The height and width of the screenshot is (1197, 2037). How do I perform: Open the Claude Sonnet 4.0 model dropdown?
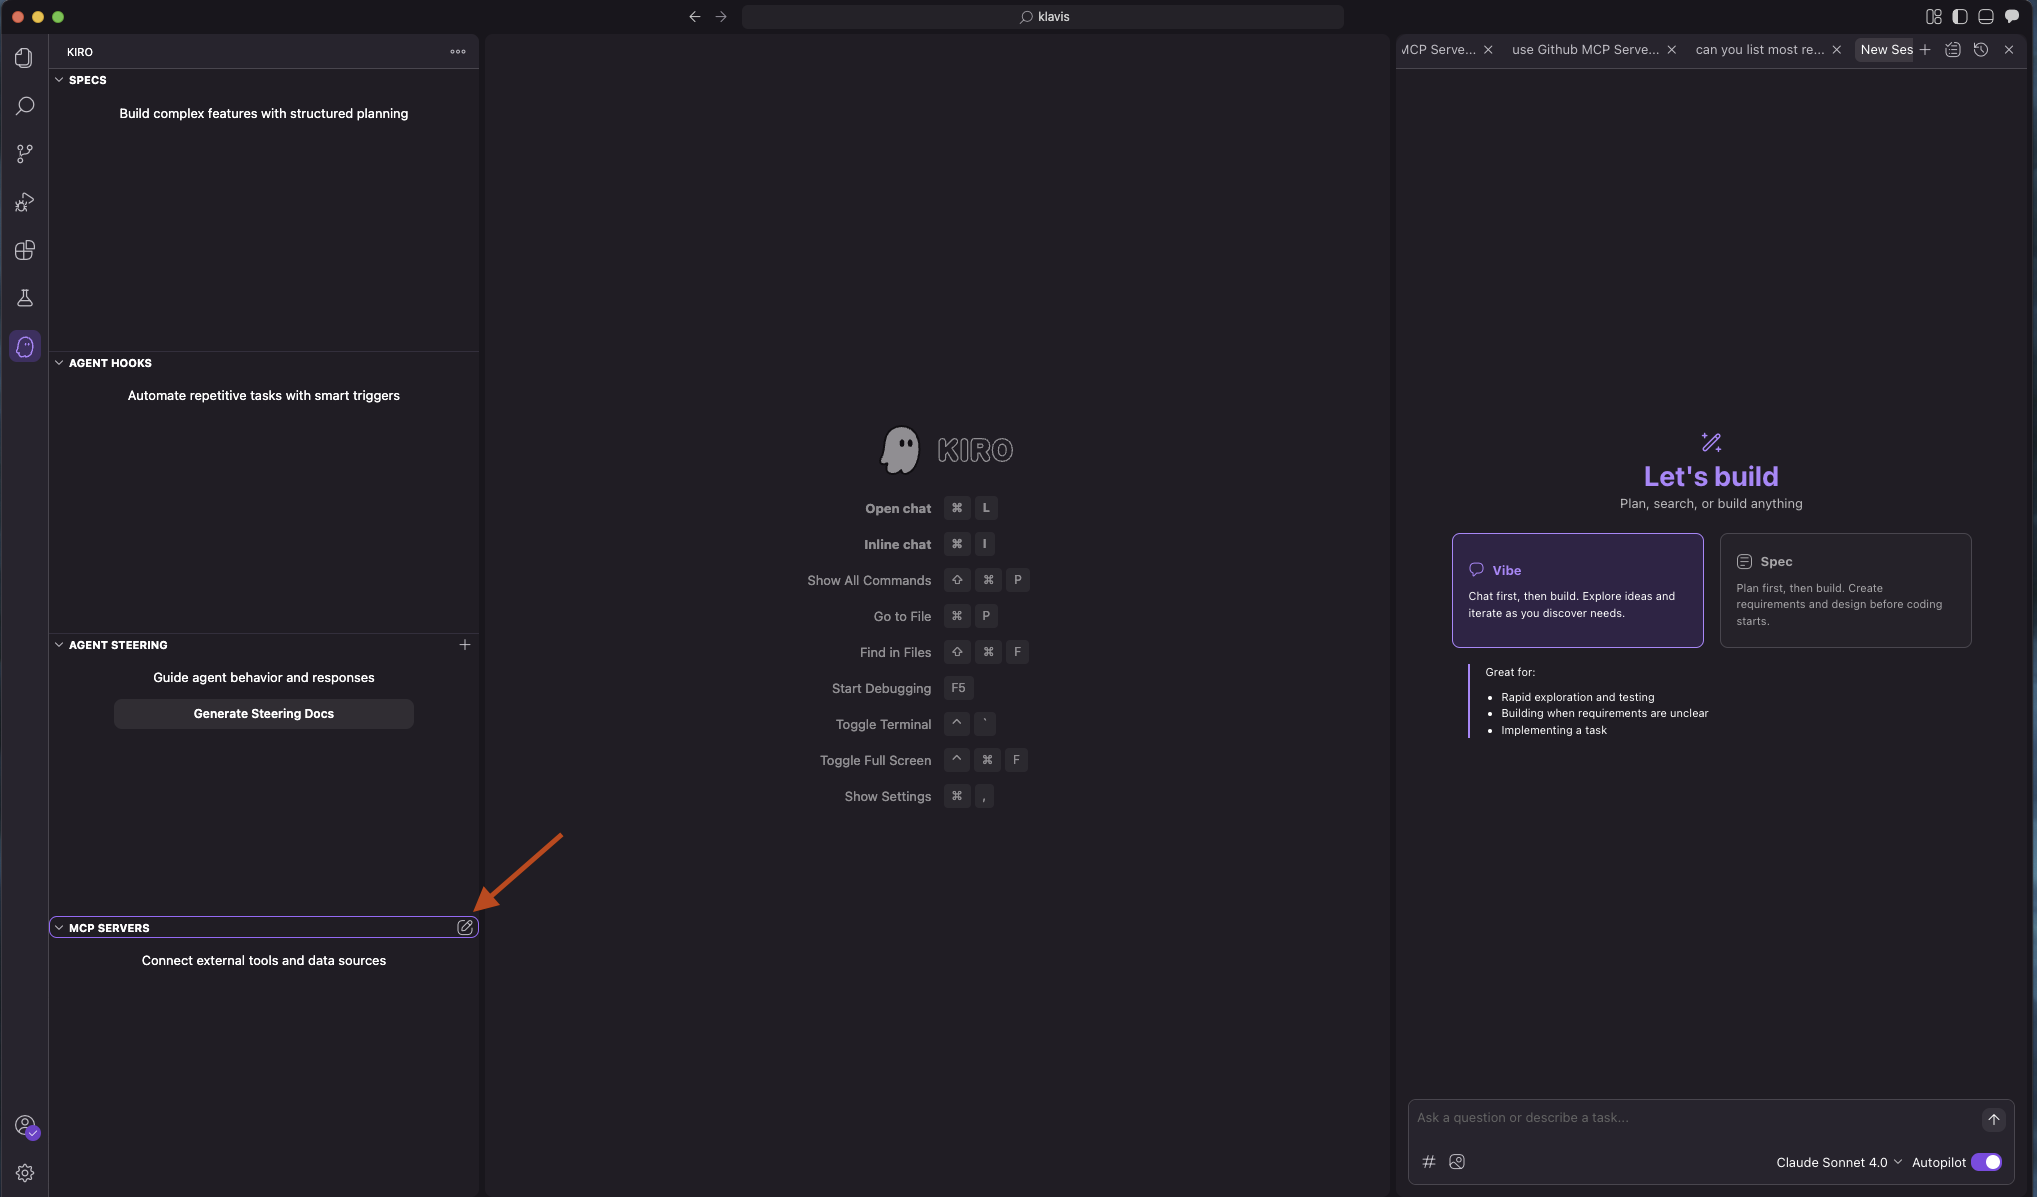tap(1838, 1162)
